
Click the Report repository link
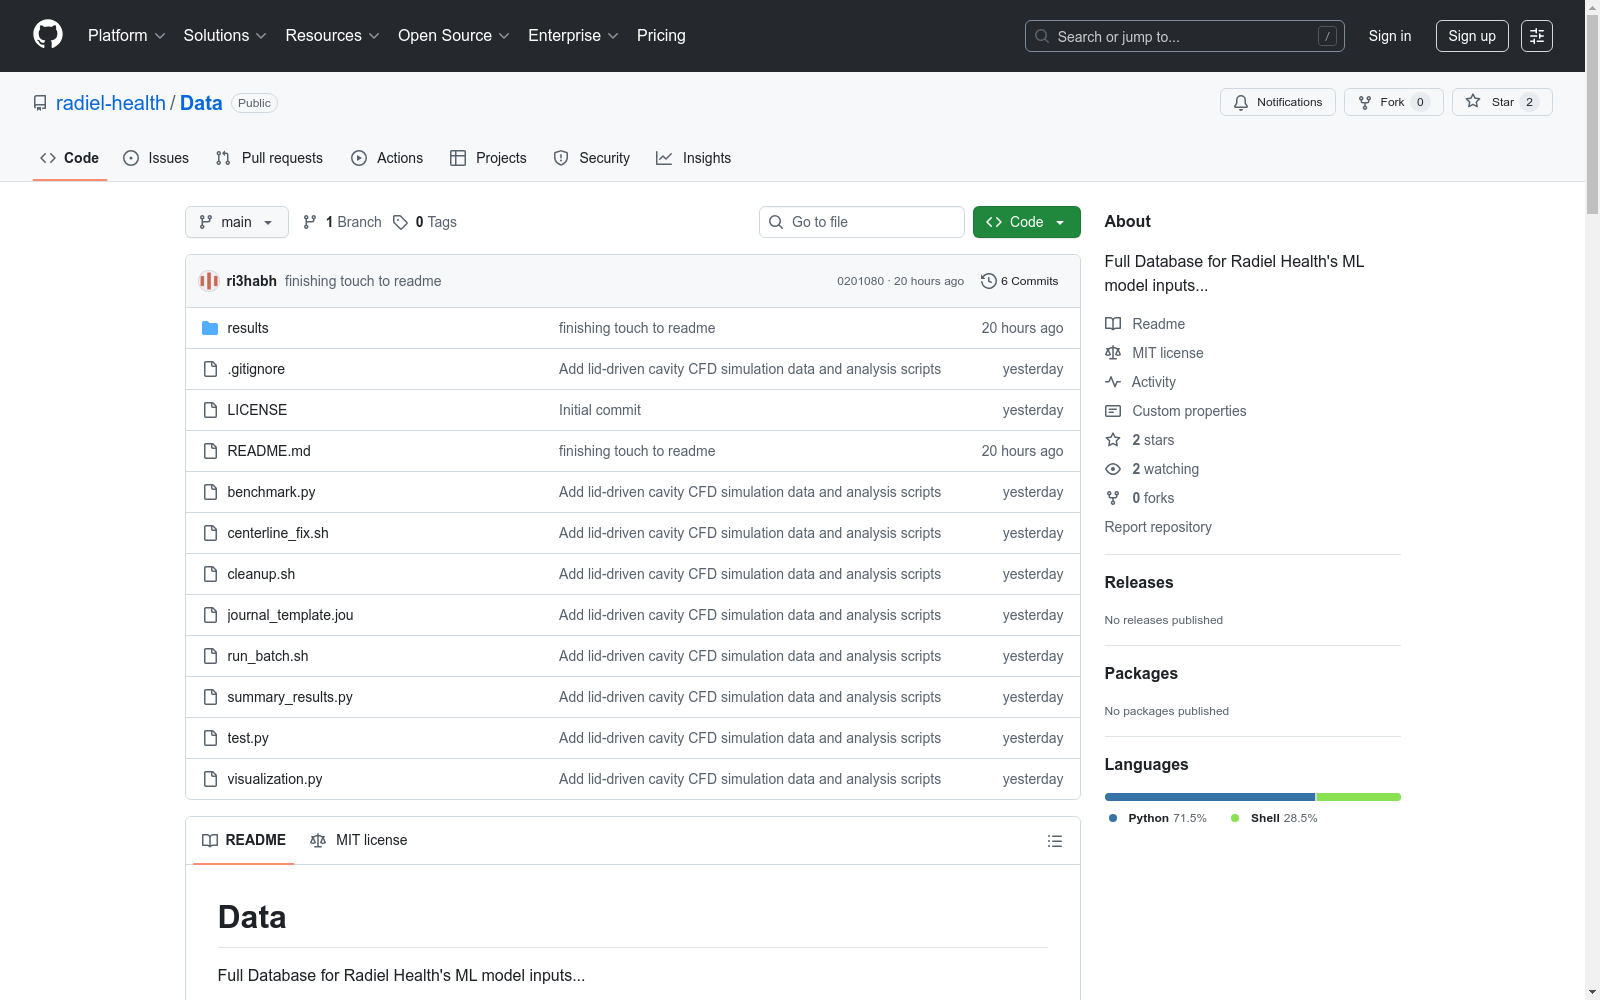1158,527
